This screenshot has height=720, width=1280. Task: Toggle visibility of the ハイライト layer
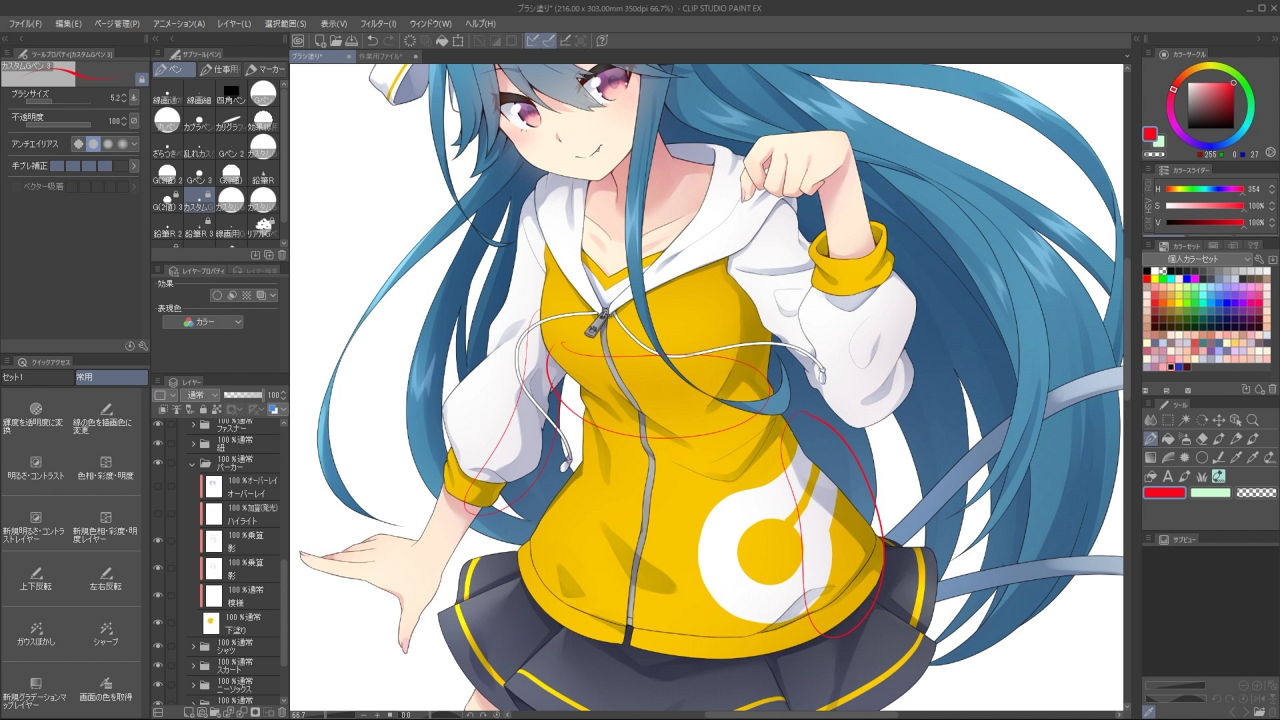pos(158,515)
